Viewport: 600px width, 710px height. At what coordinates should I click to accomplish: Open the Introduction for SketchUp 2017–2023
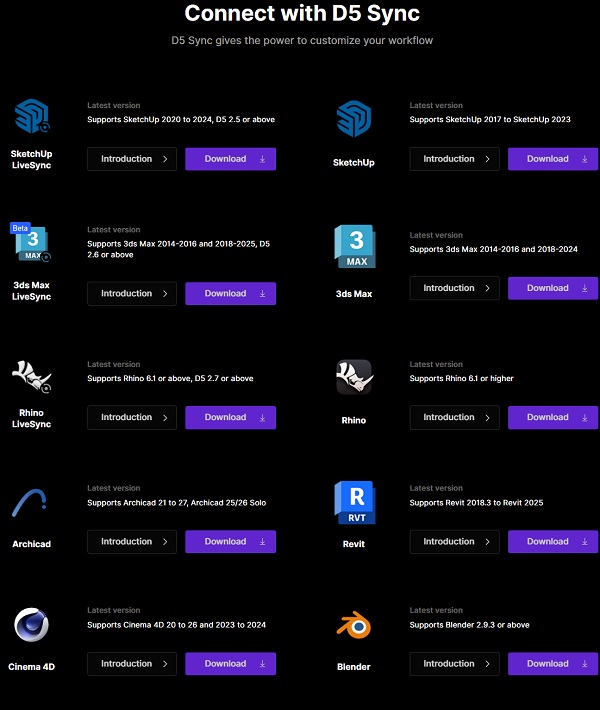pyautogui.click(x=454, y=159)
